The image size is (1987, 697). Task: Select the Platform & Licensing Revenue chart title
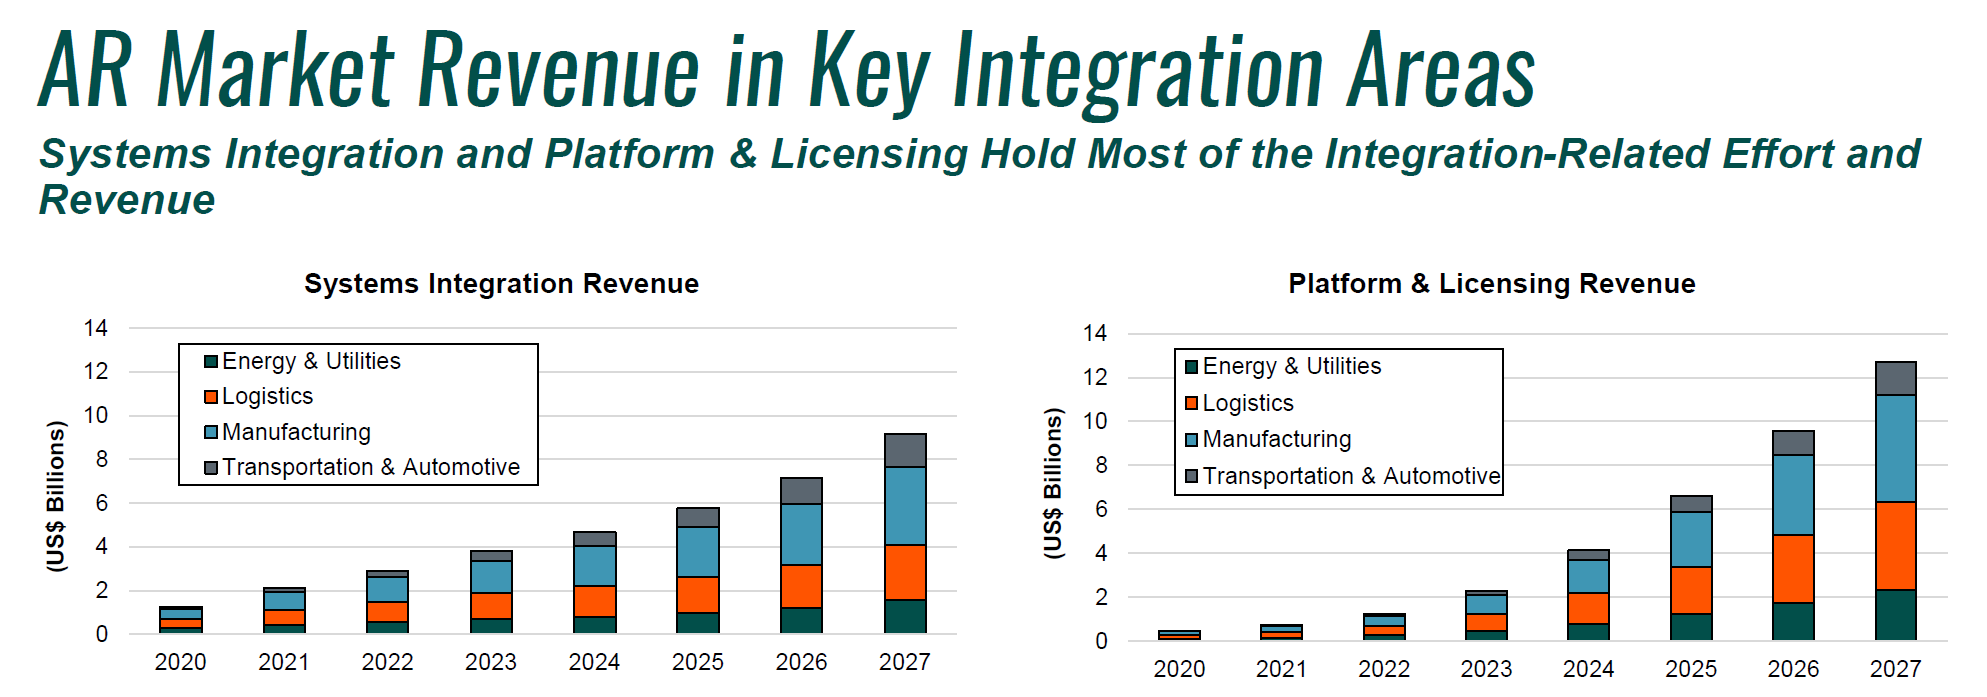(1491, 284)
